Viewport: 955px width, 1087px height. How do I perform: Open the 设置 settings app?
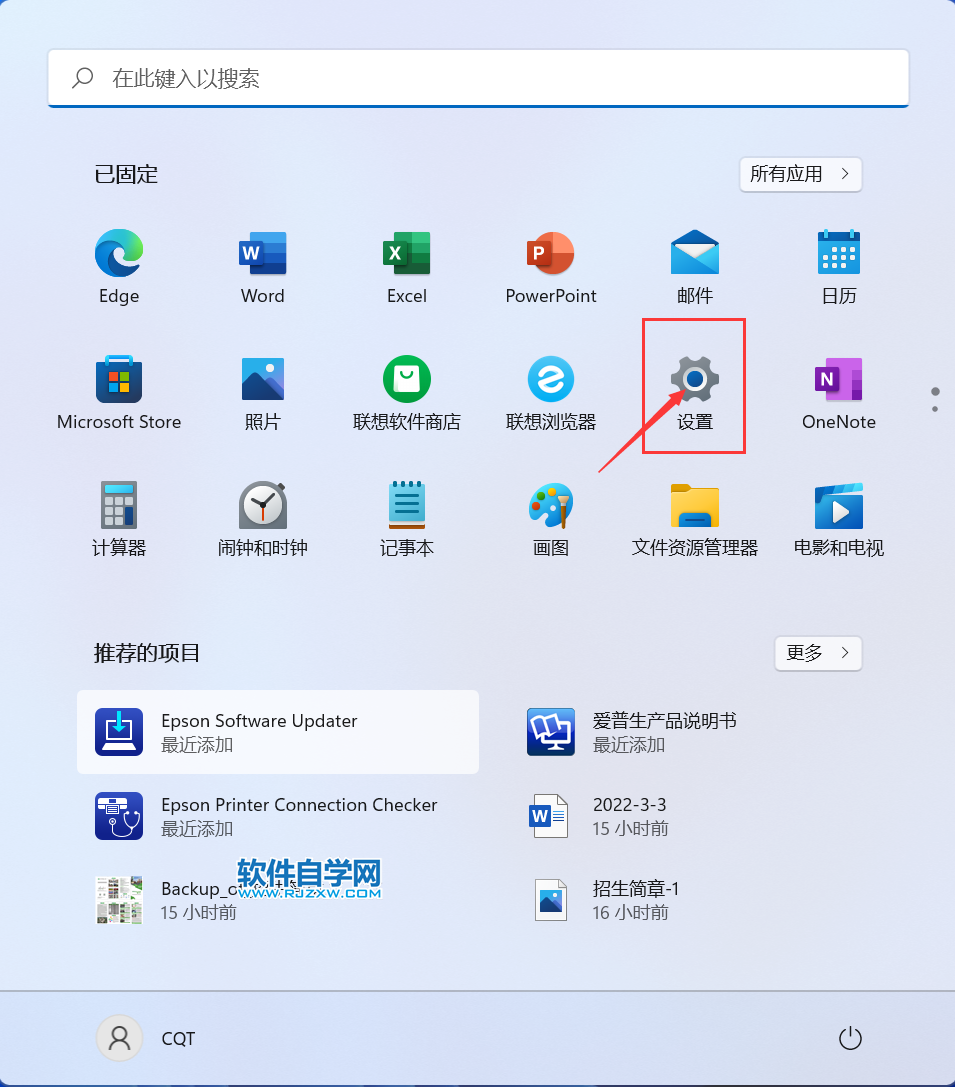(x=694, y=393)
